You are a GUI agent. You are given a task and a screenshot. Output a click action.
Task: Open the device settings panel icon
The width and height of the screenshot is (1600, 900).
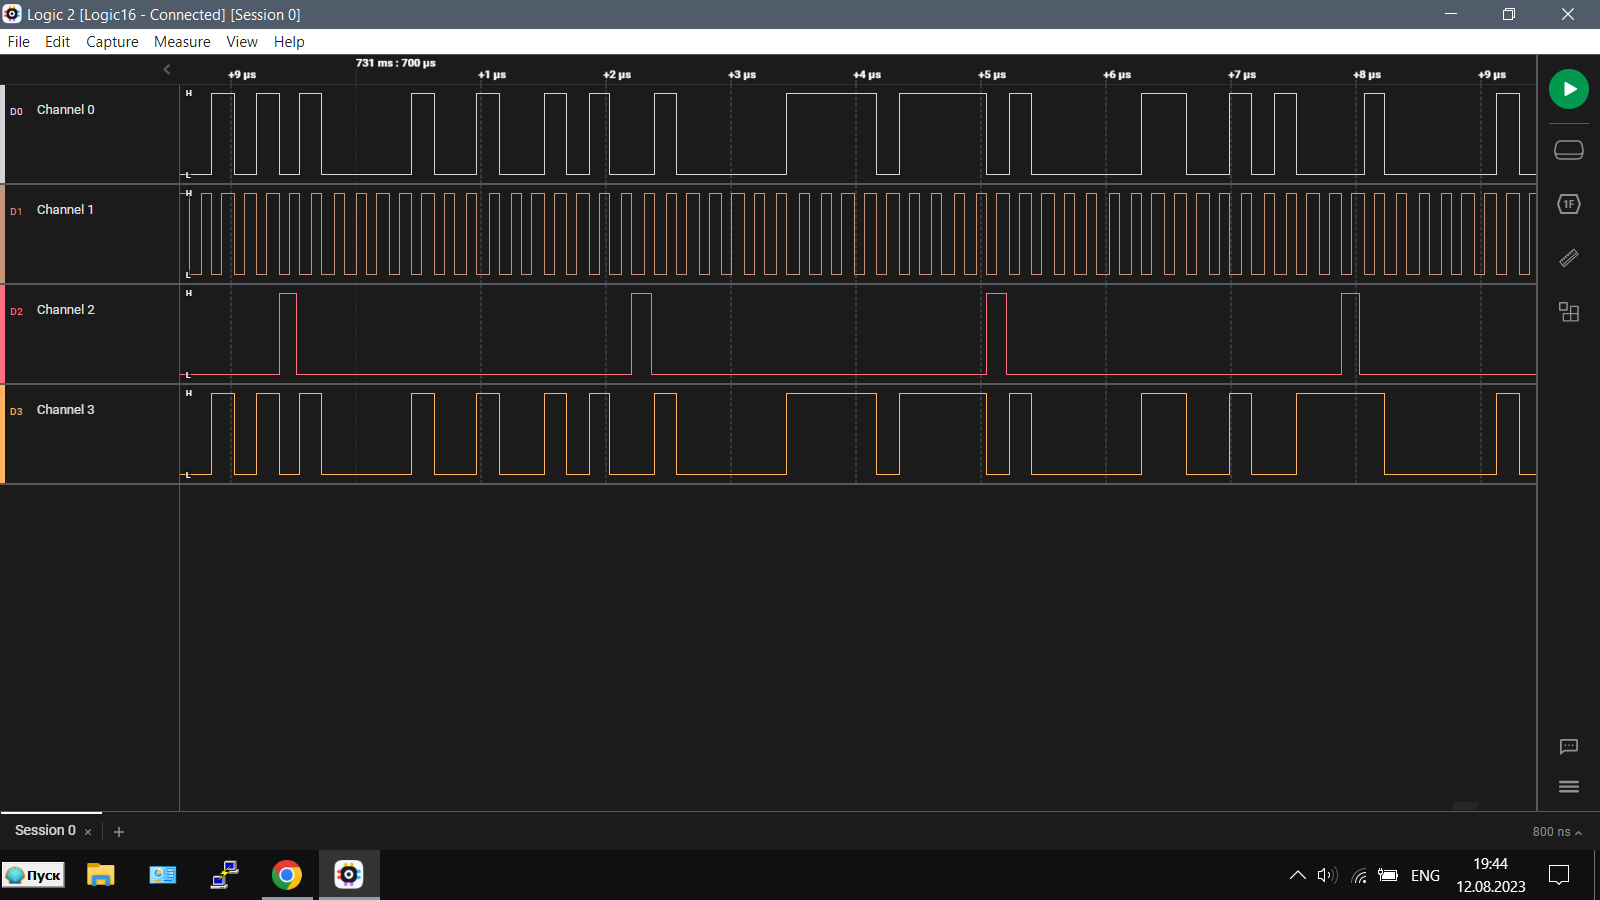tap(1569, 150)
